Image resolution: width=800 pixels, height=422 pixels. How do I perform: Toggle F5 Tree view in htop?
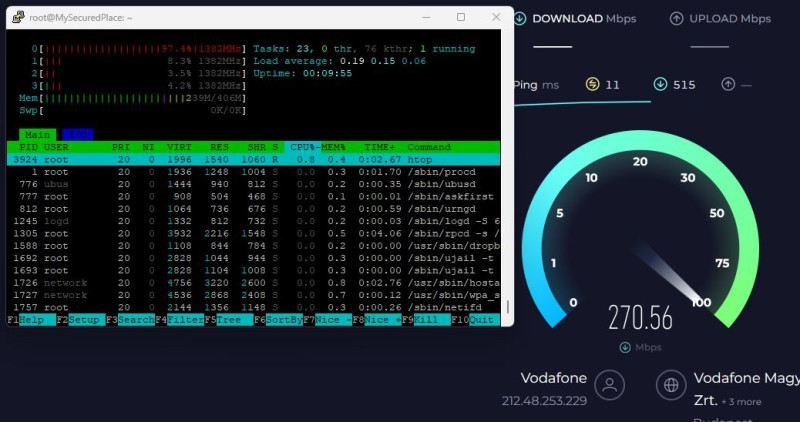pos(229,320)
